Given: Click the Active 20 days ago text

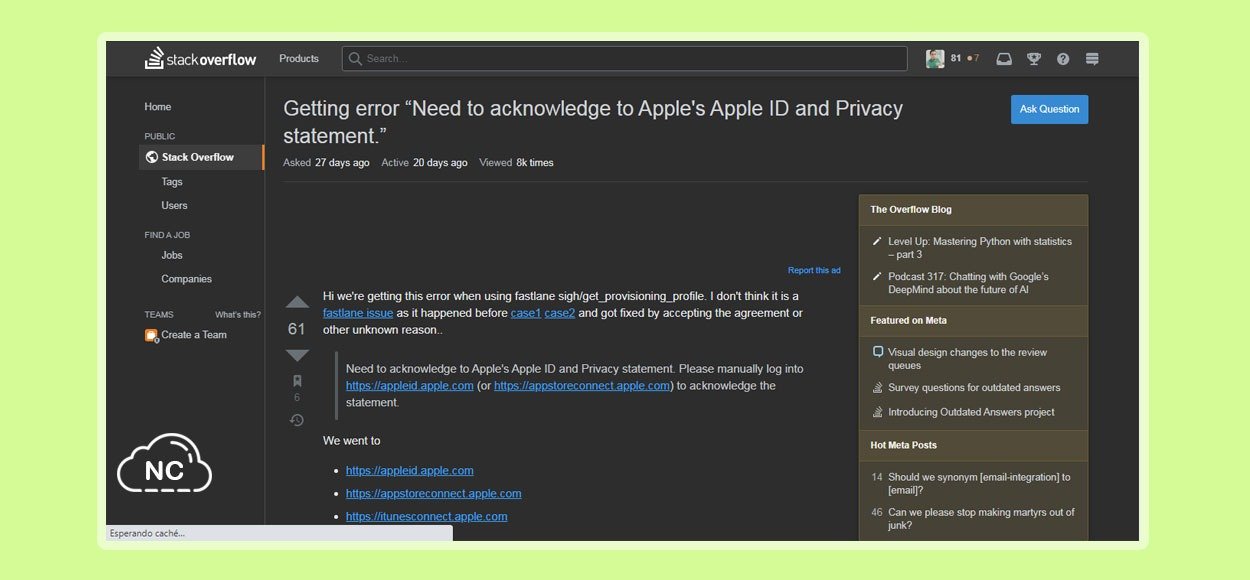Looking at the screenshot, I should click(424, 163).
